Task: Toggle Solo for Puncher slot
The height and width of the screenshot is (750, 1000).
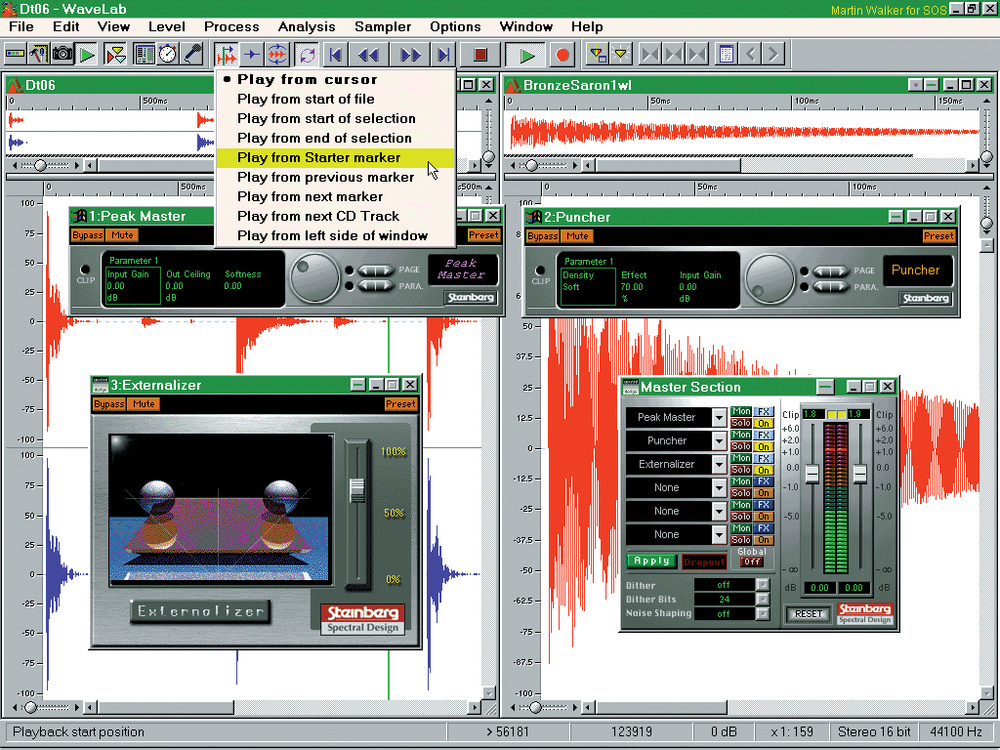Action: 740,446
